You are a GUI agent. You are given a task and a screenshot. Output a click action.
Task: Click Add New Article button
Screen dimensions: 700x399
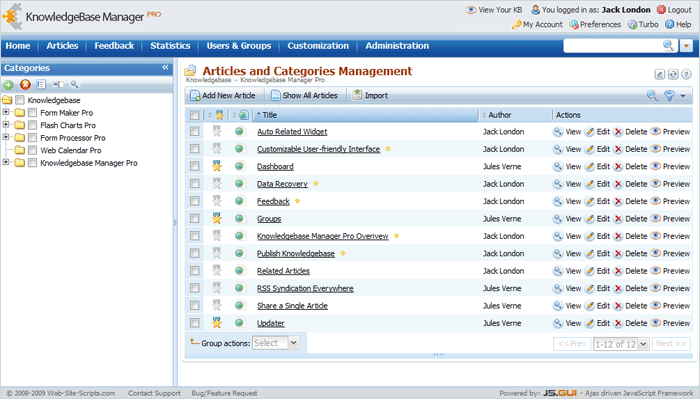pos(223,96)
